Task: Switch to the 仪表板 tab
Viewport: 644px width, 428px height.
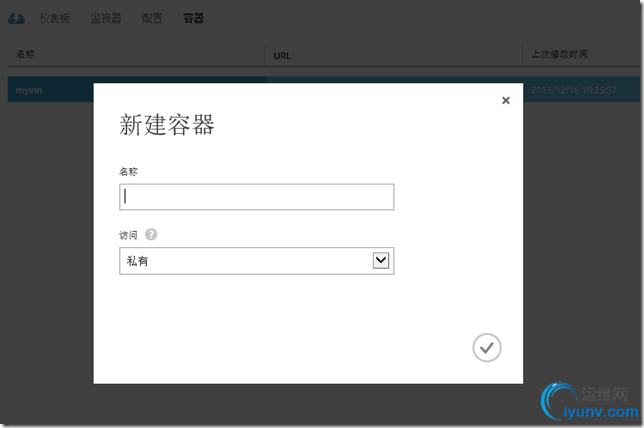Action: [55, 18]
